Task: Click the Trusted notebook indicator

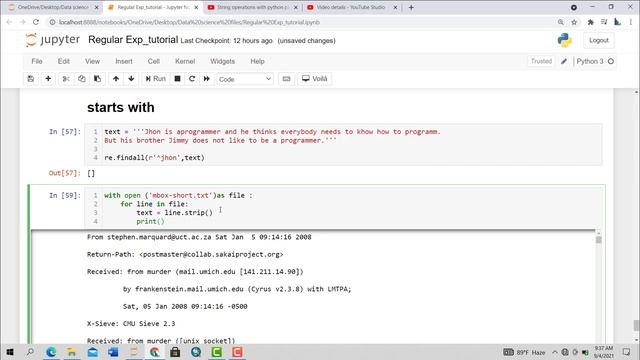Action: [x=541, y=61]
